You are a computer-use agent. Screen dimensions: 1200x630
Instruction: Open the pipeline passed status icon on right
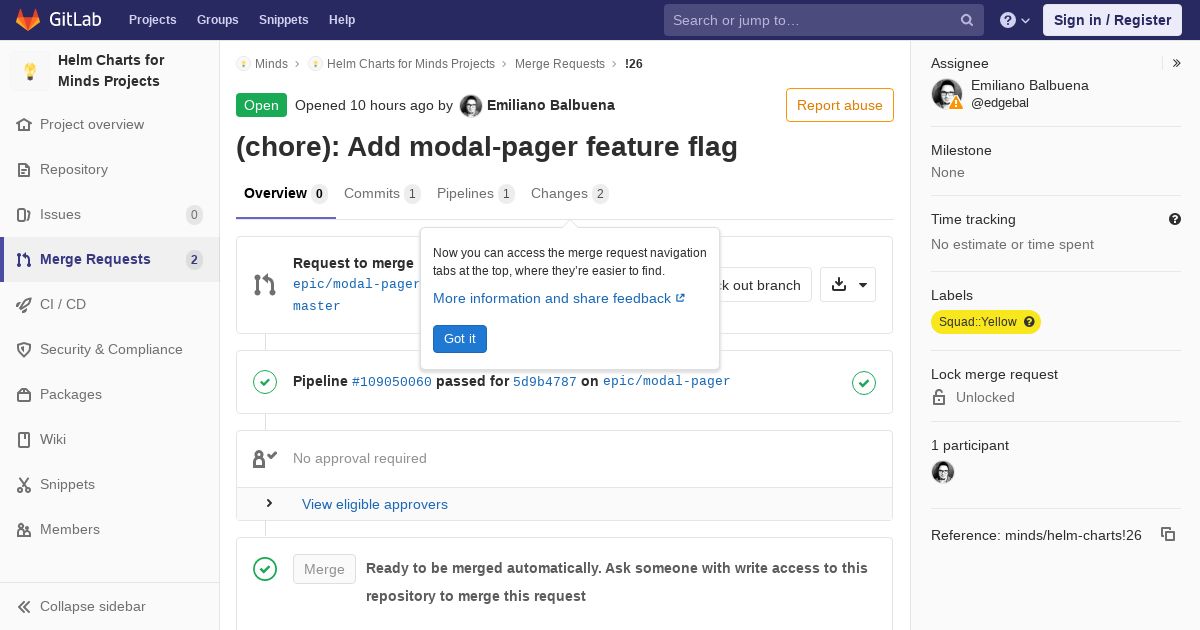[863, 382]
